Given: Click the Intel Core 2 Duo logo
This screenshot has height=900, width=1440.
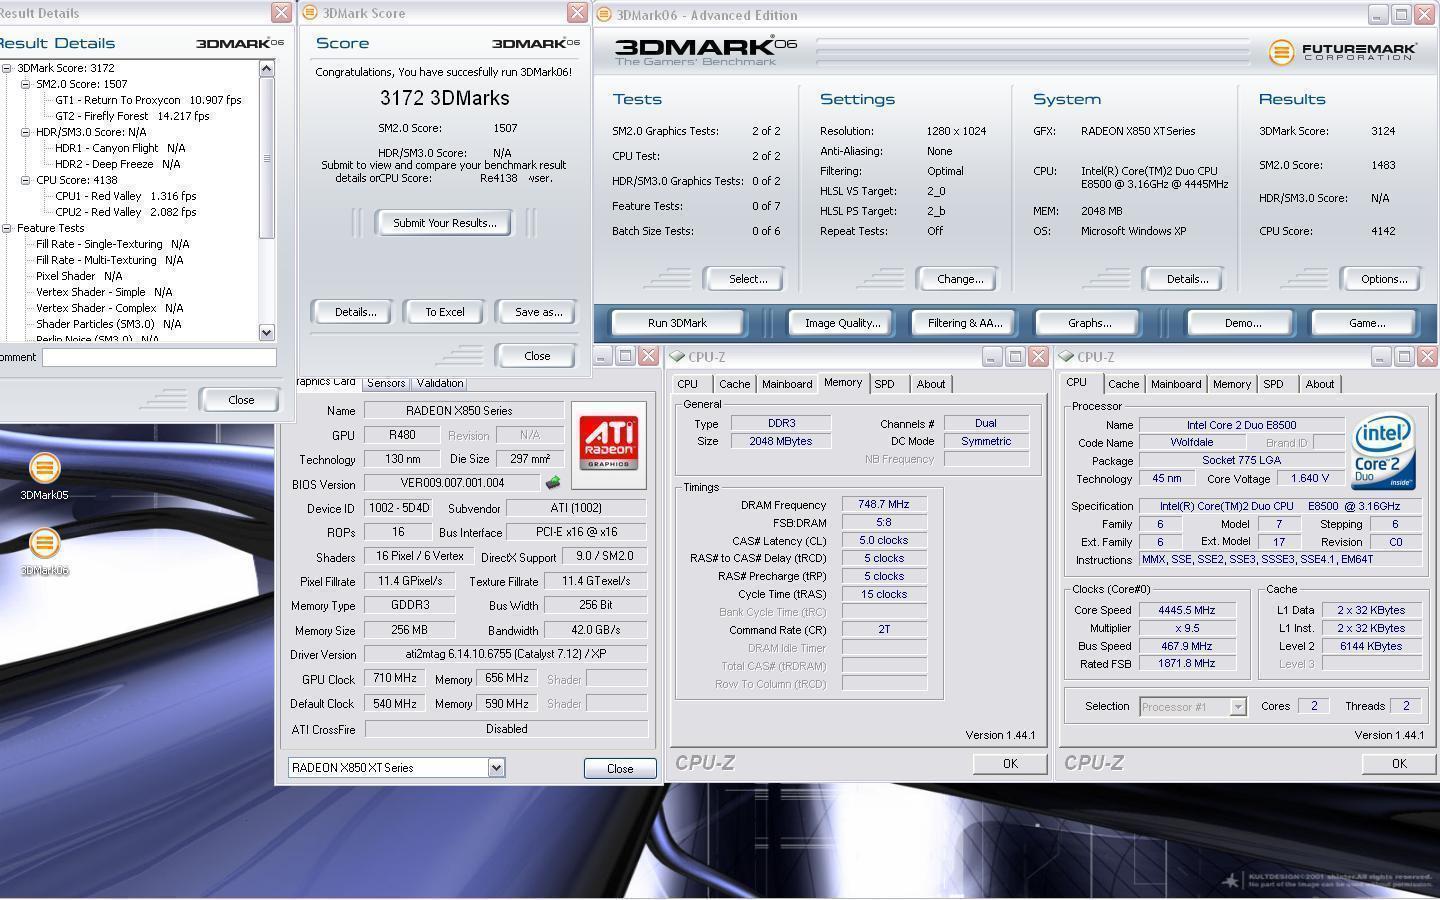Looking at the screenshot, I should point(1383,452).
